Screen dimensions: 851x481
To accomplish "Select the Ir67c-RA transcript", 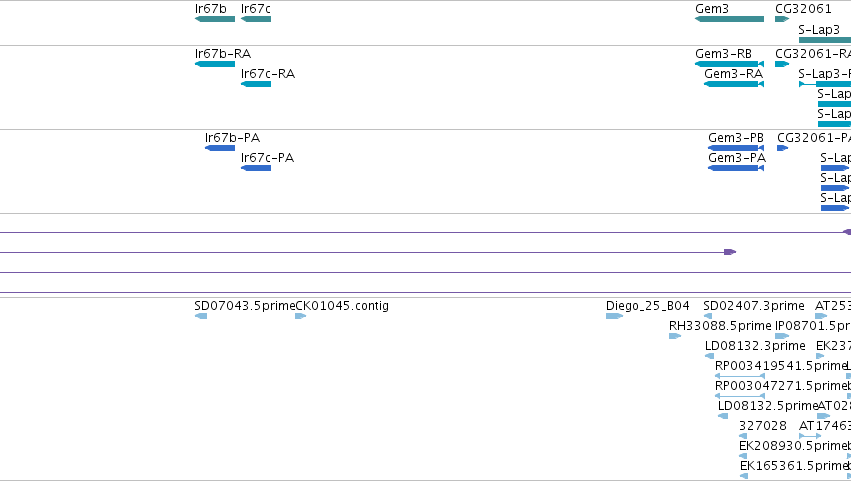I will point(256,84).
